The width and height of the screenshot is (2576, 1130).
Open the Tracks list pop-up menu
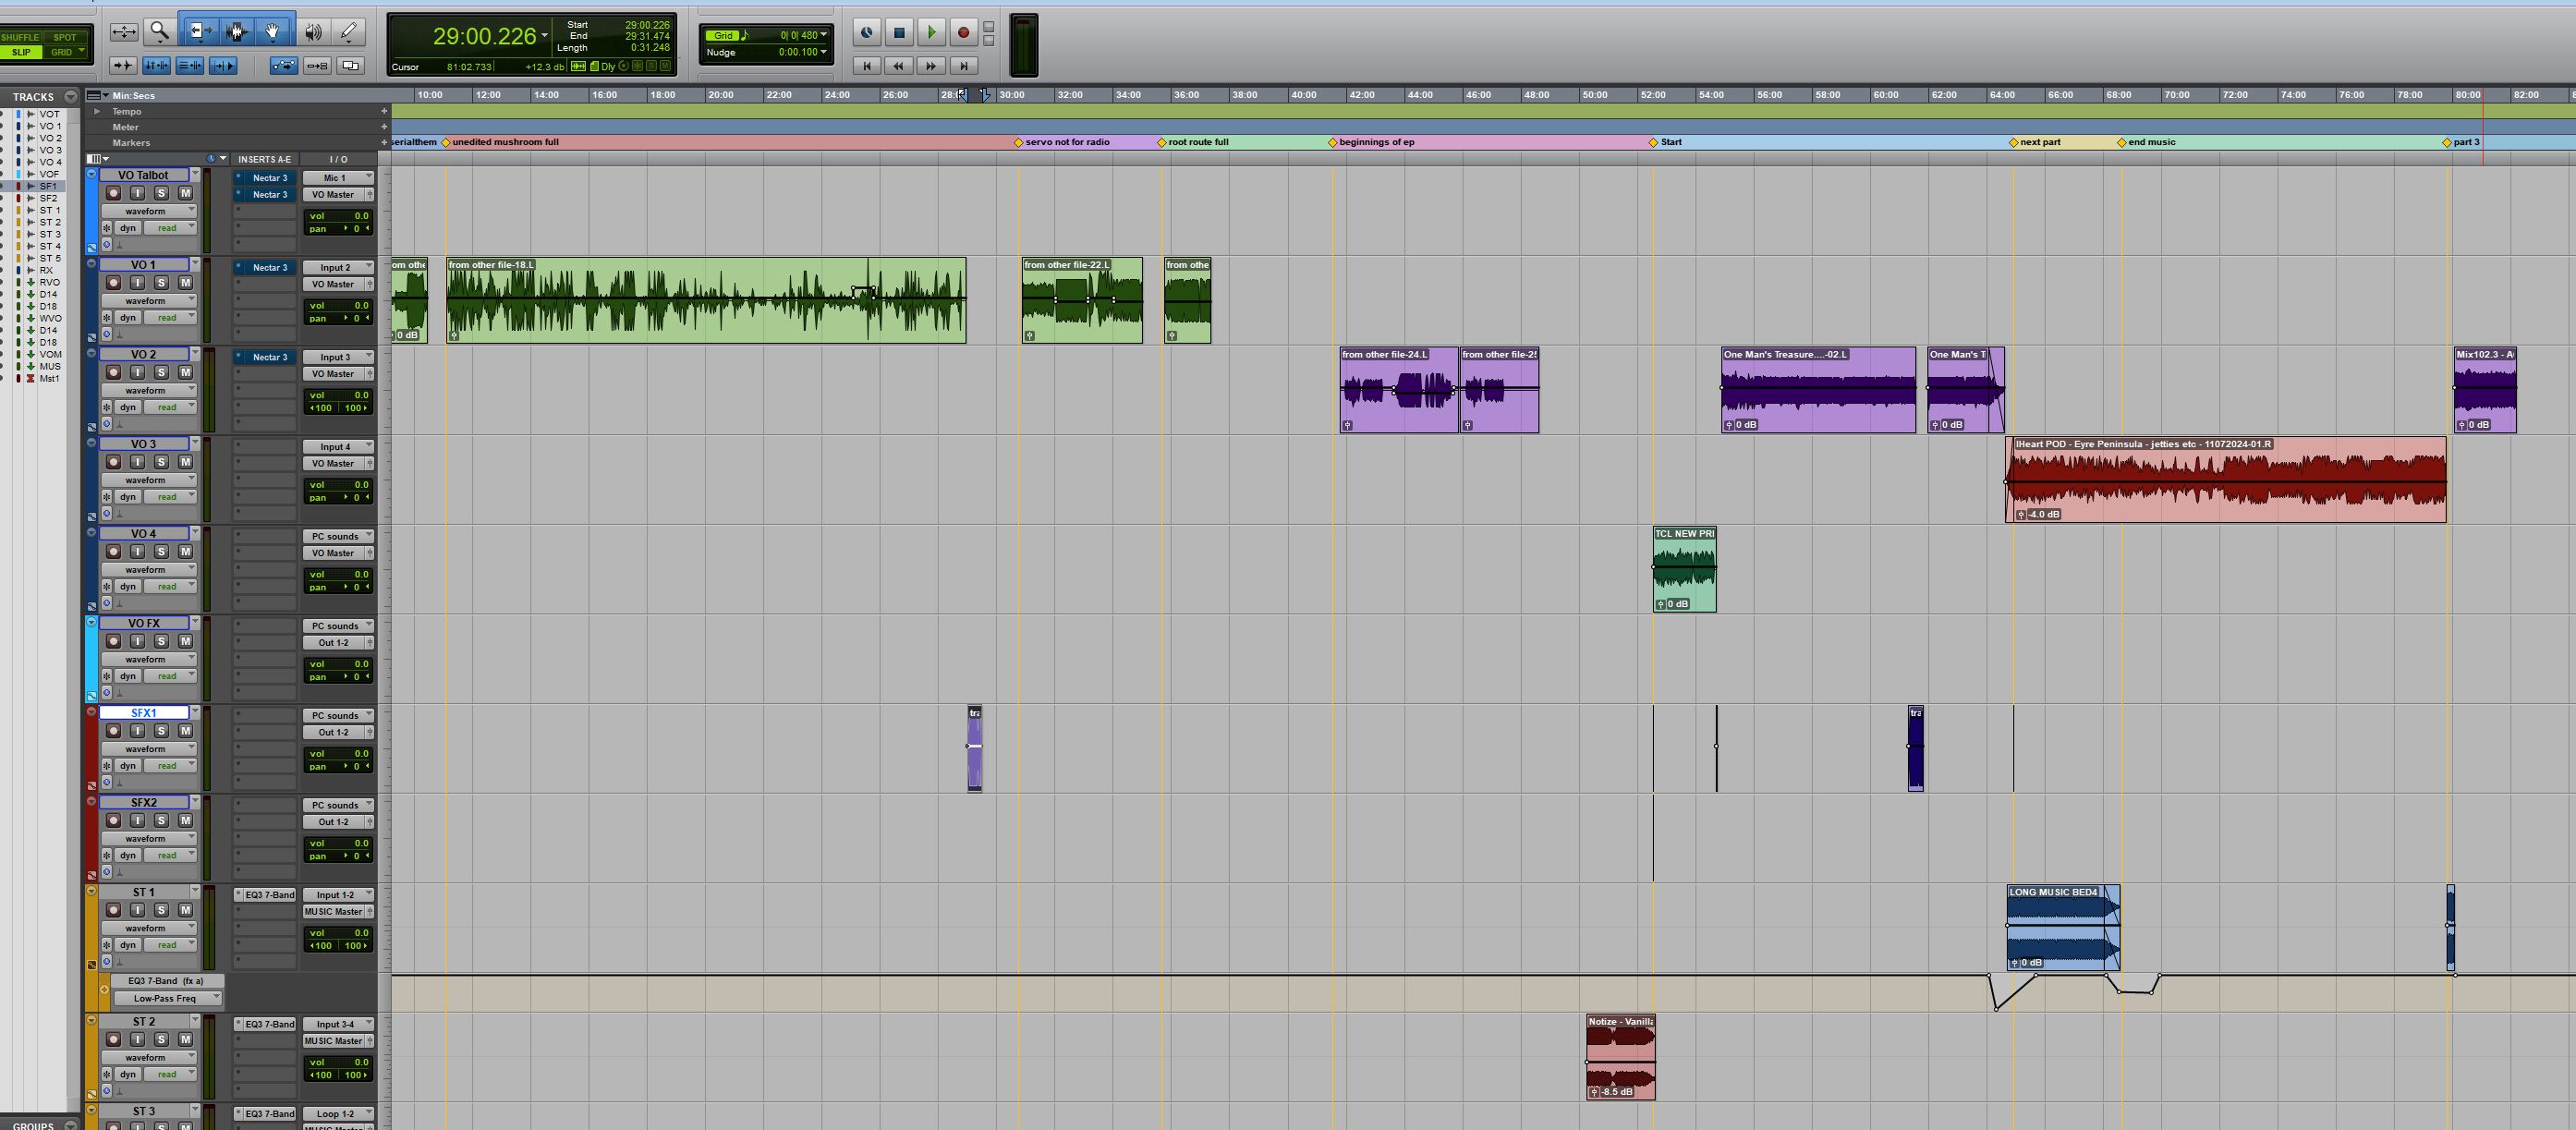pyautogui.click(x=69, y=96)
